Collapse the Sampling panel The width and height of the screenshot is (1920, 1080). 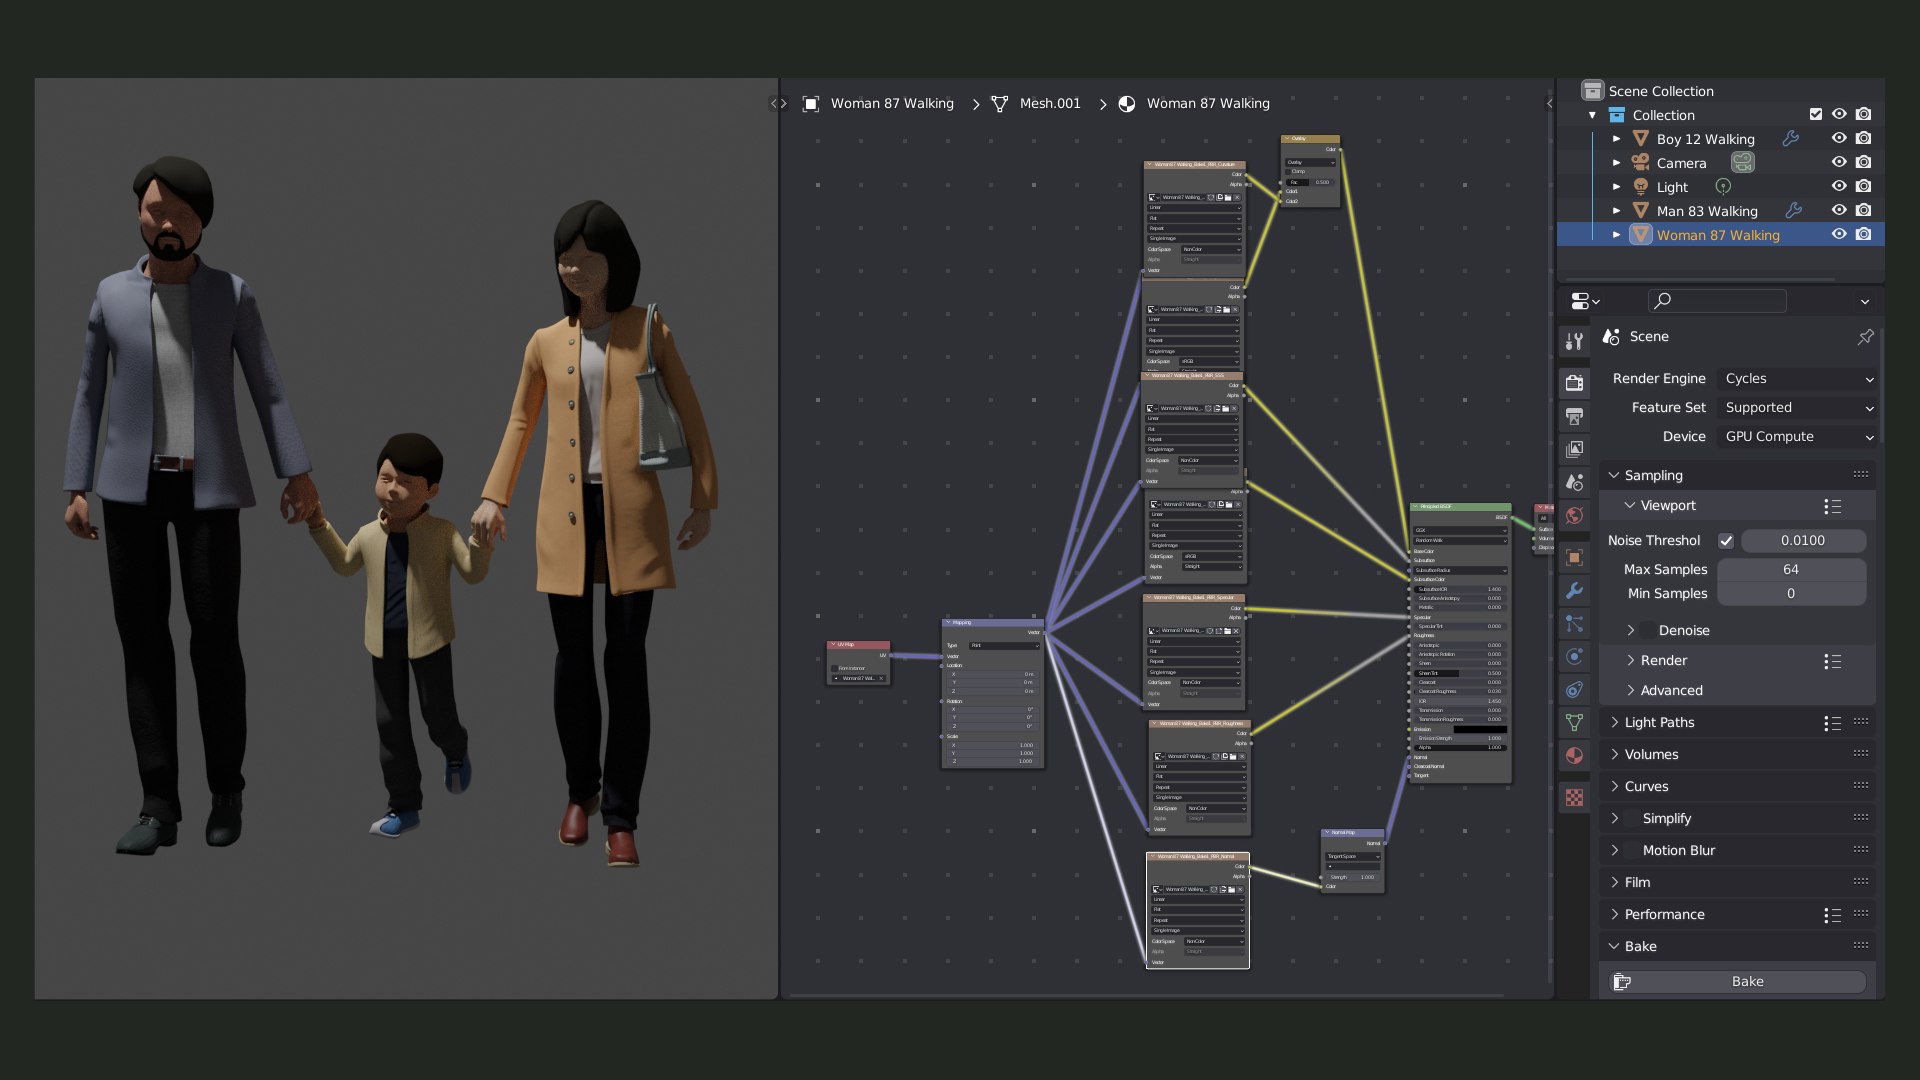tap(1653, 476)
